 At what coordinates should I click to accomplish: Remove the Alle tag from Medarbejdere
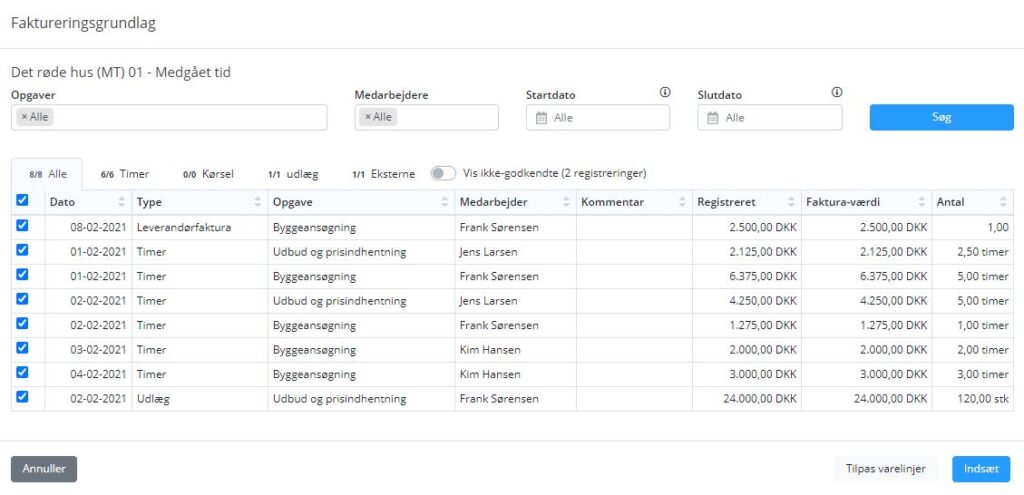click(368, 117)
